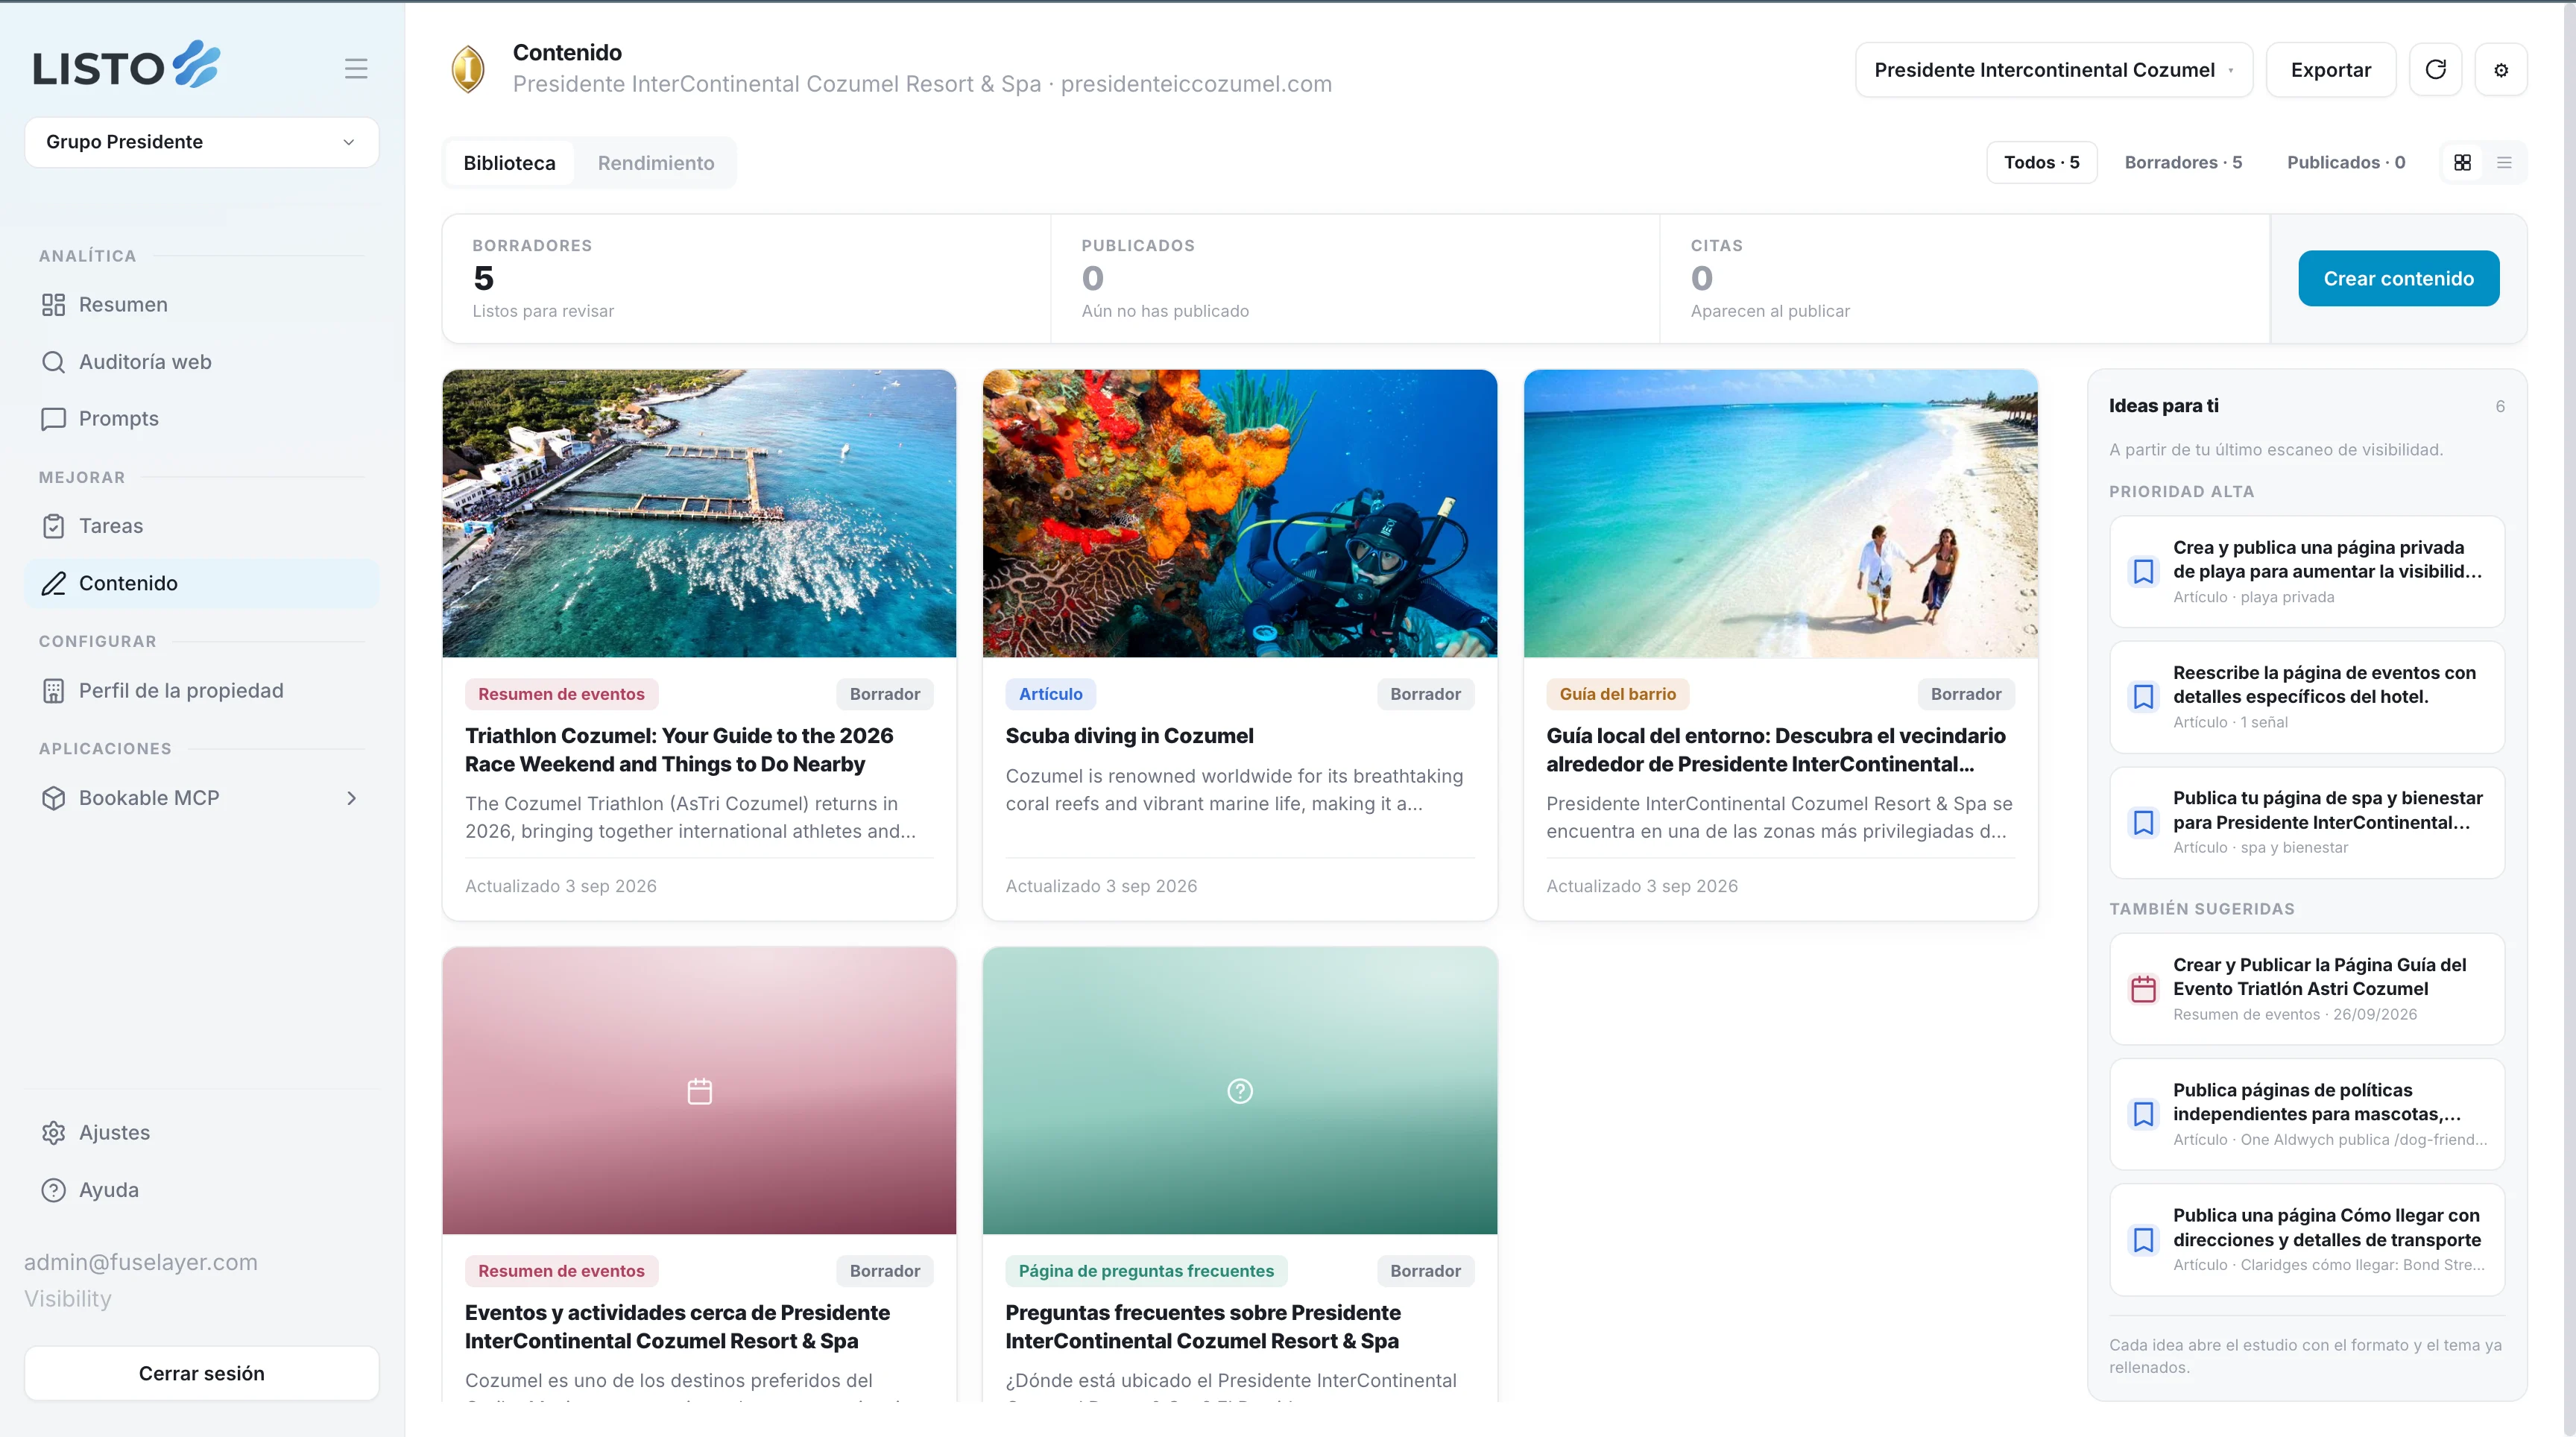Click the Artículo tag on Scuba card
Viewport: 2576px width, 1437px height.
(x=1050, y=694)
